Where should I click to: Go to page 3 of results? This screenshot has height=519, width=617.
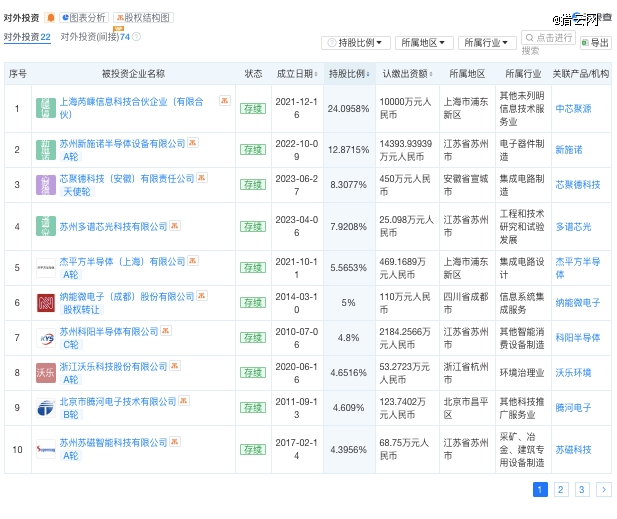tap(582, 489)
